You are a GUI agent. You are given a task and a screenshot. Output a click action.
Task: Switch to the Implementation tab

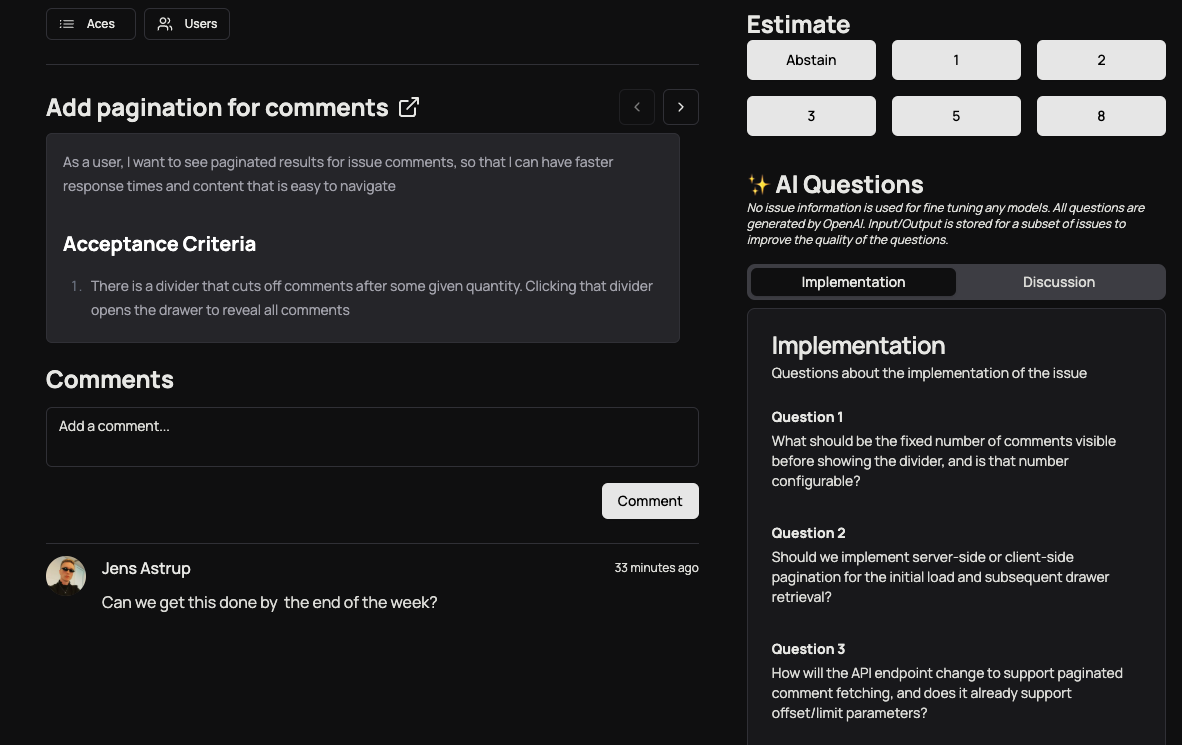pos(853,282)
